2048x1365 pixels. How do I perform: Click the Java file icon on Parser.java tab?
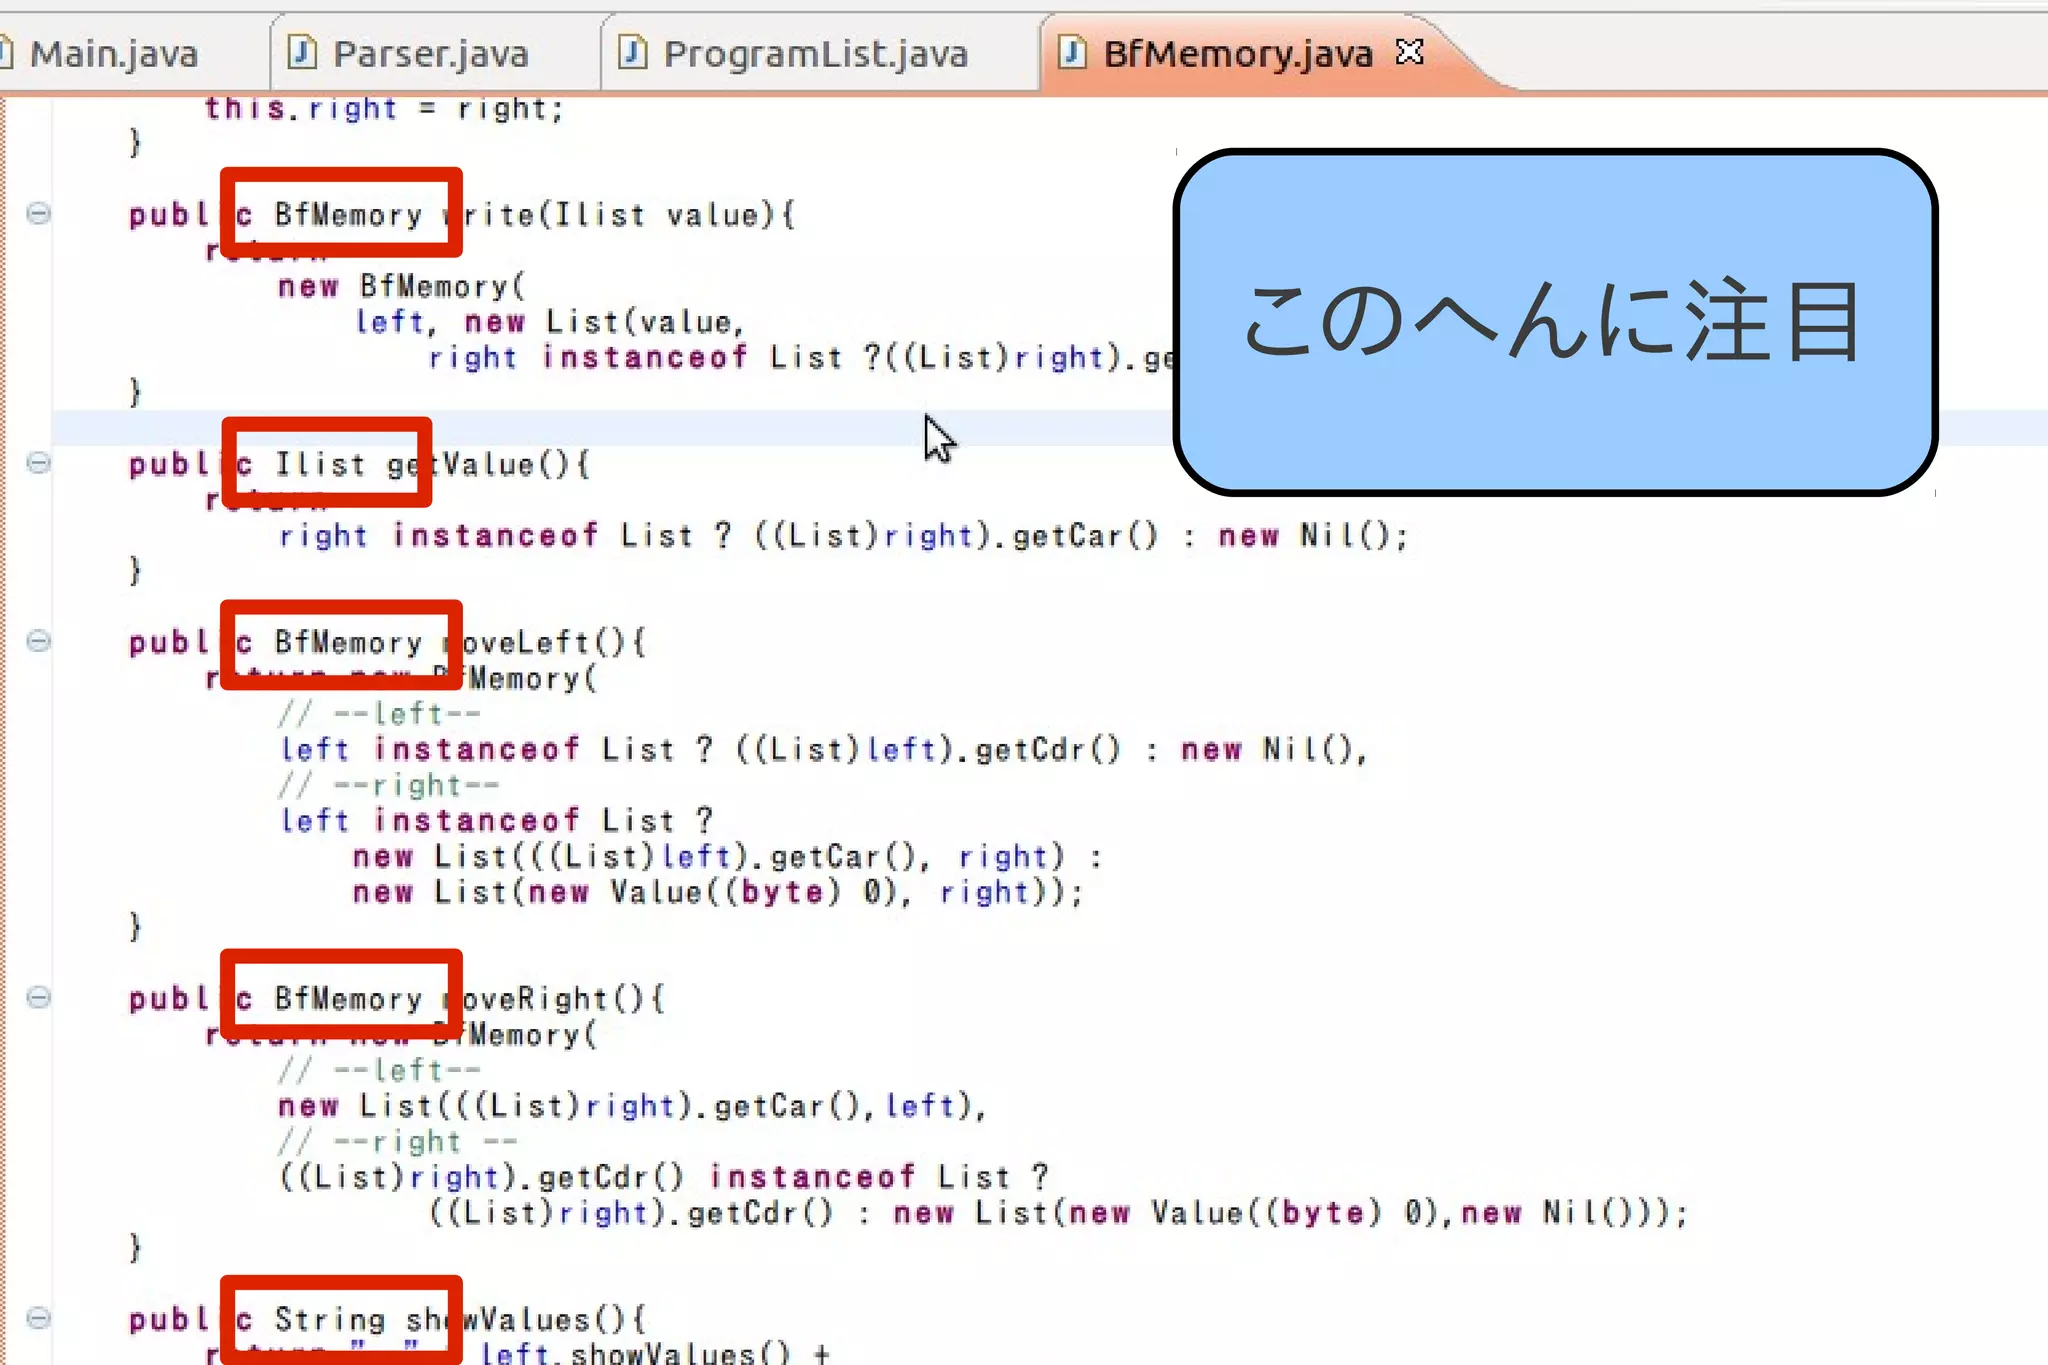coord(301,51)
